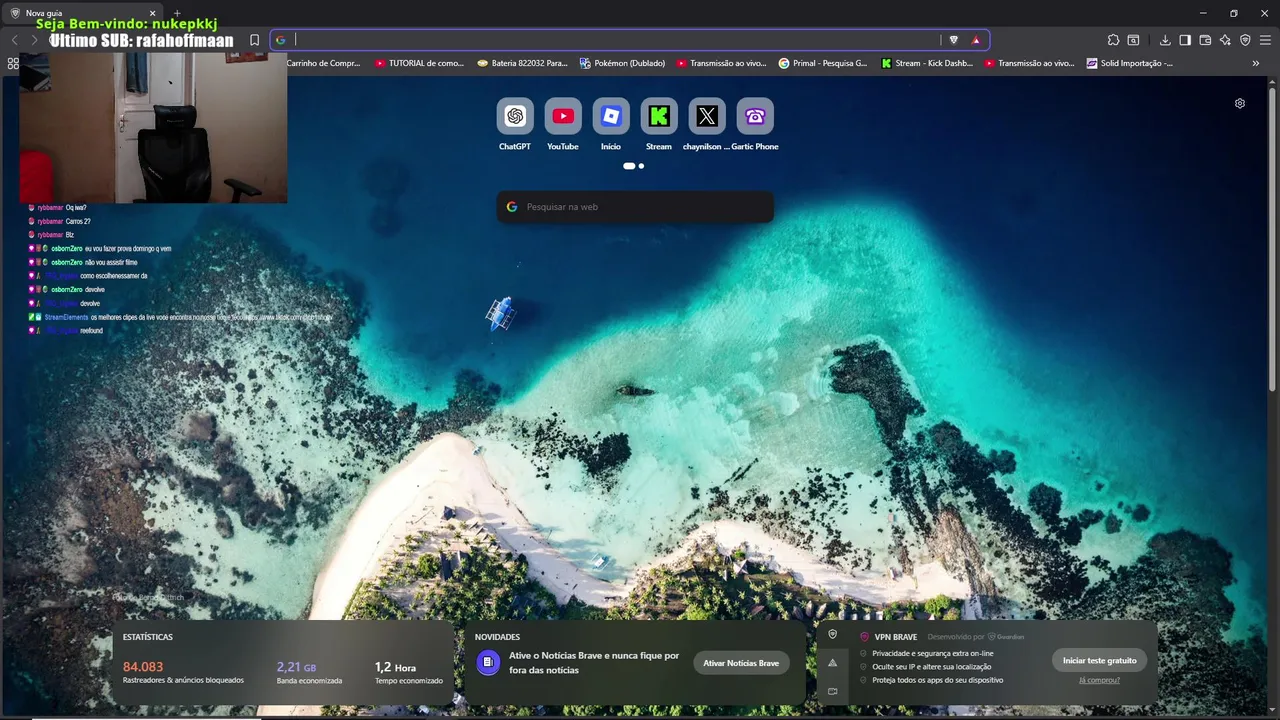Open the TUTORIAL de como... bookmark
Screen dimensions: 1280x720
point(419,63)
